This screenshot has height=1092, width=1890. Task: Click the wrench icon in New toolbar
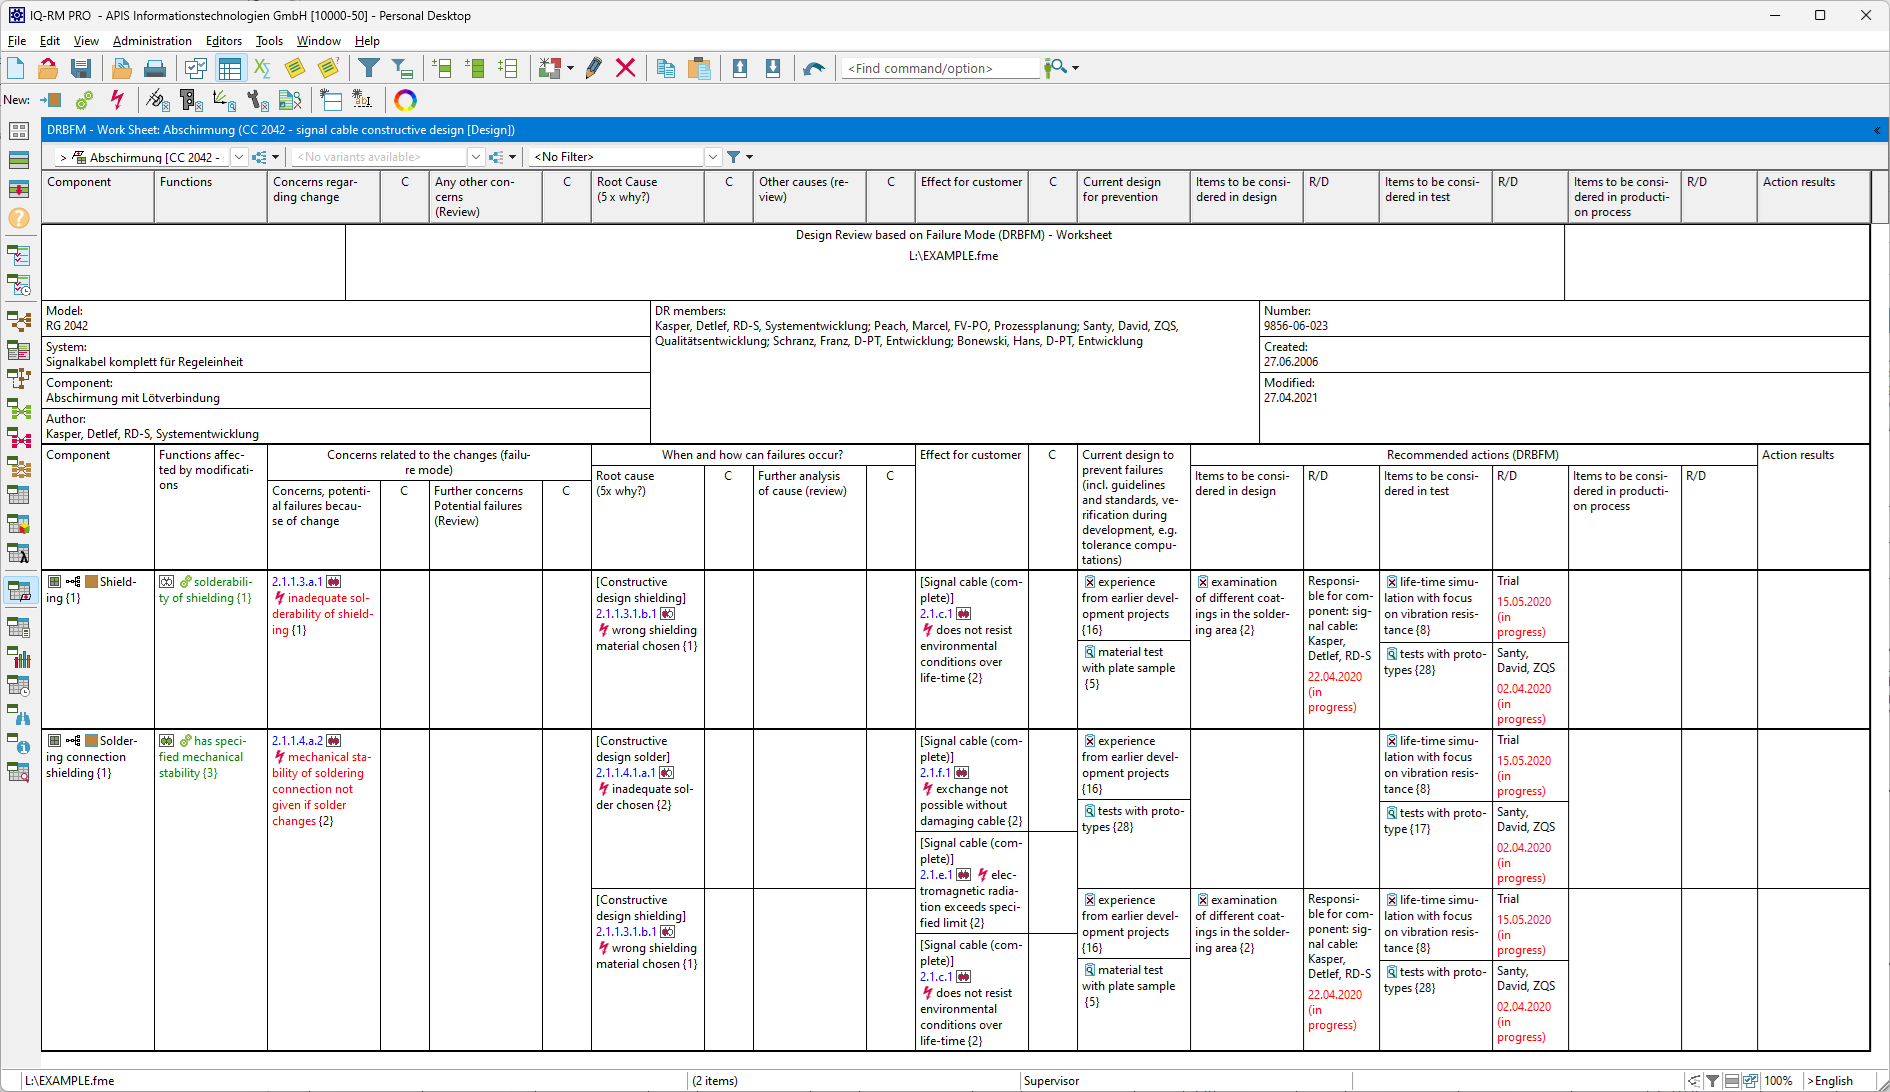[258, 100]
